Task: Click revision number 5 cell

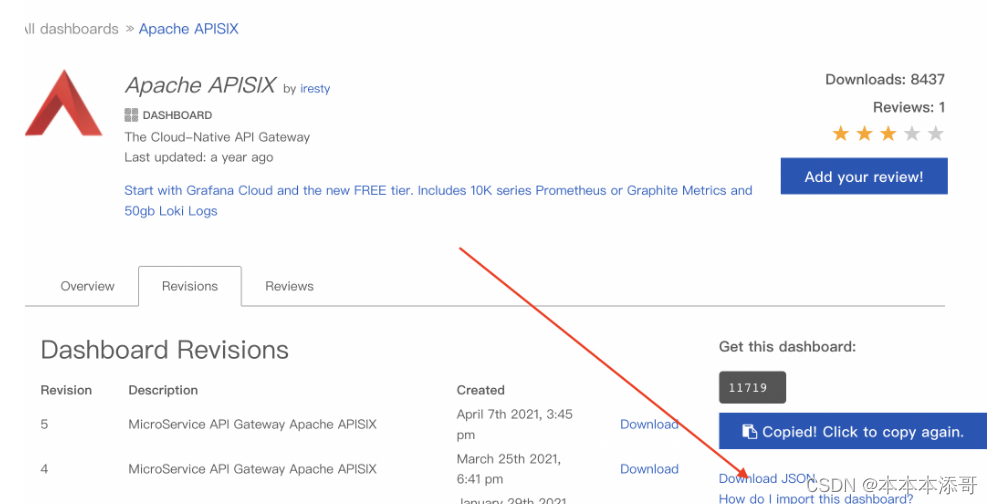Action: coord(44,424)
